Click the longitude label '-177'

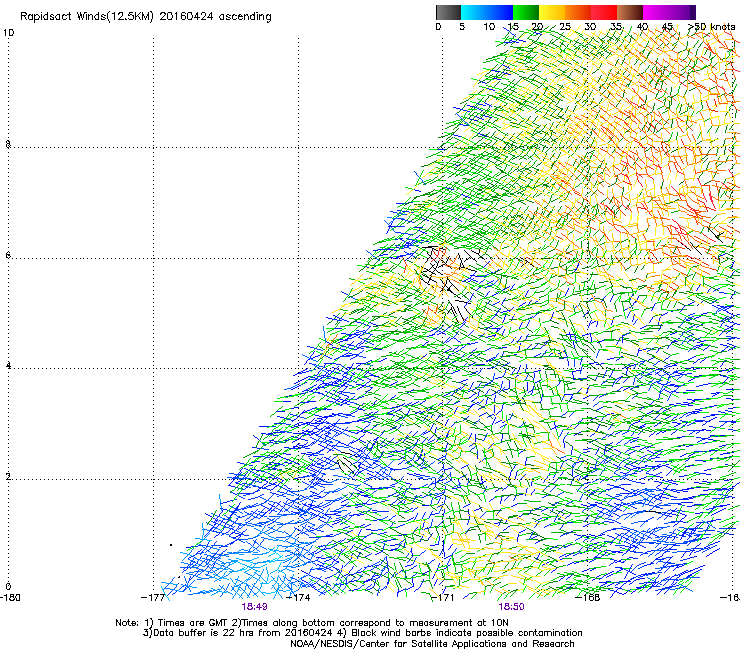coord(153,598)
